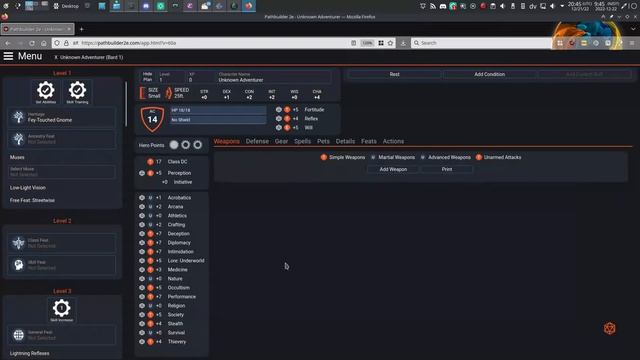640x360 pixels.
Task: Roll the Perception check icon
Action: click(142, 173)
